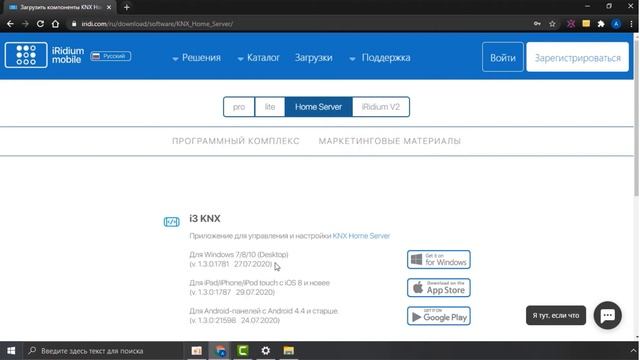
Task: Reload the current page
Action: 40,24
